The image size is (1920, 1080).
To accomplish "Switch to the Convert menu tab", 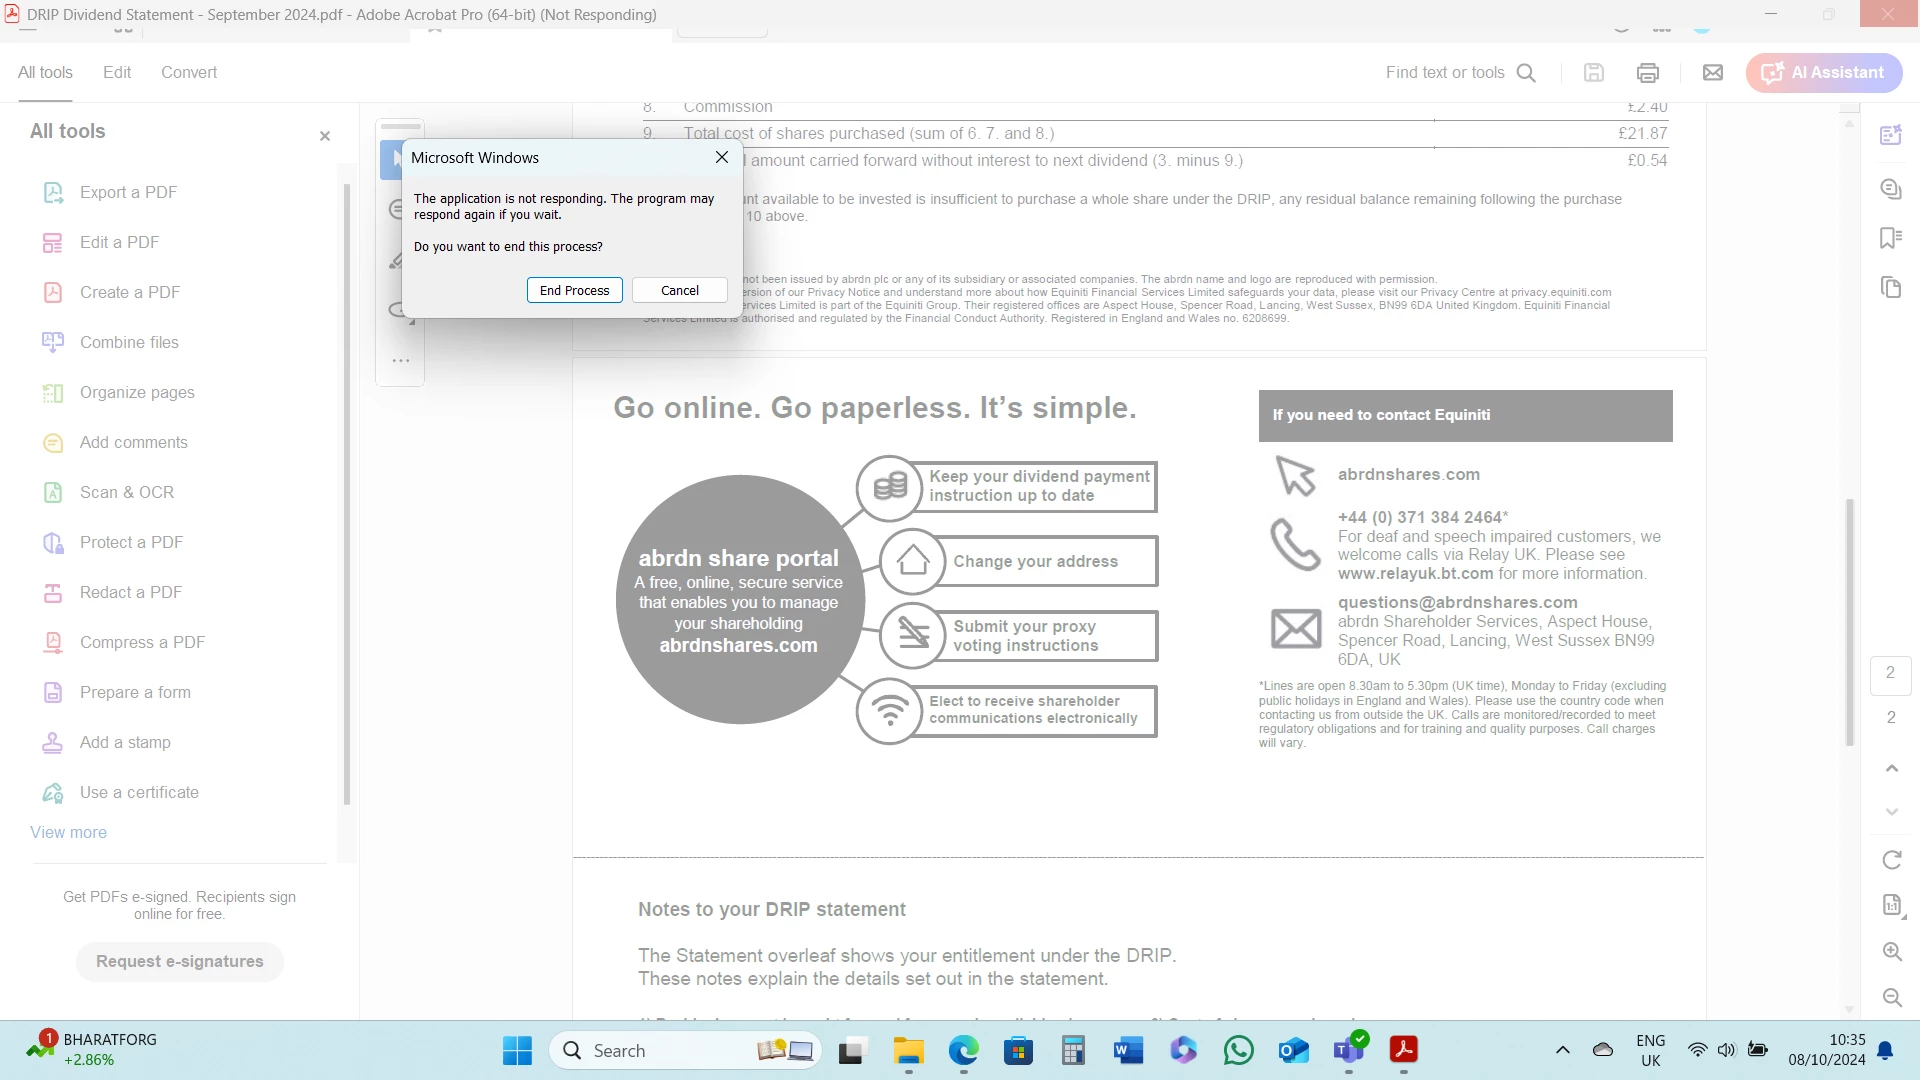I will pyautogui.click(x=189, y=72).
